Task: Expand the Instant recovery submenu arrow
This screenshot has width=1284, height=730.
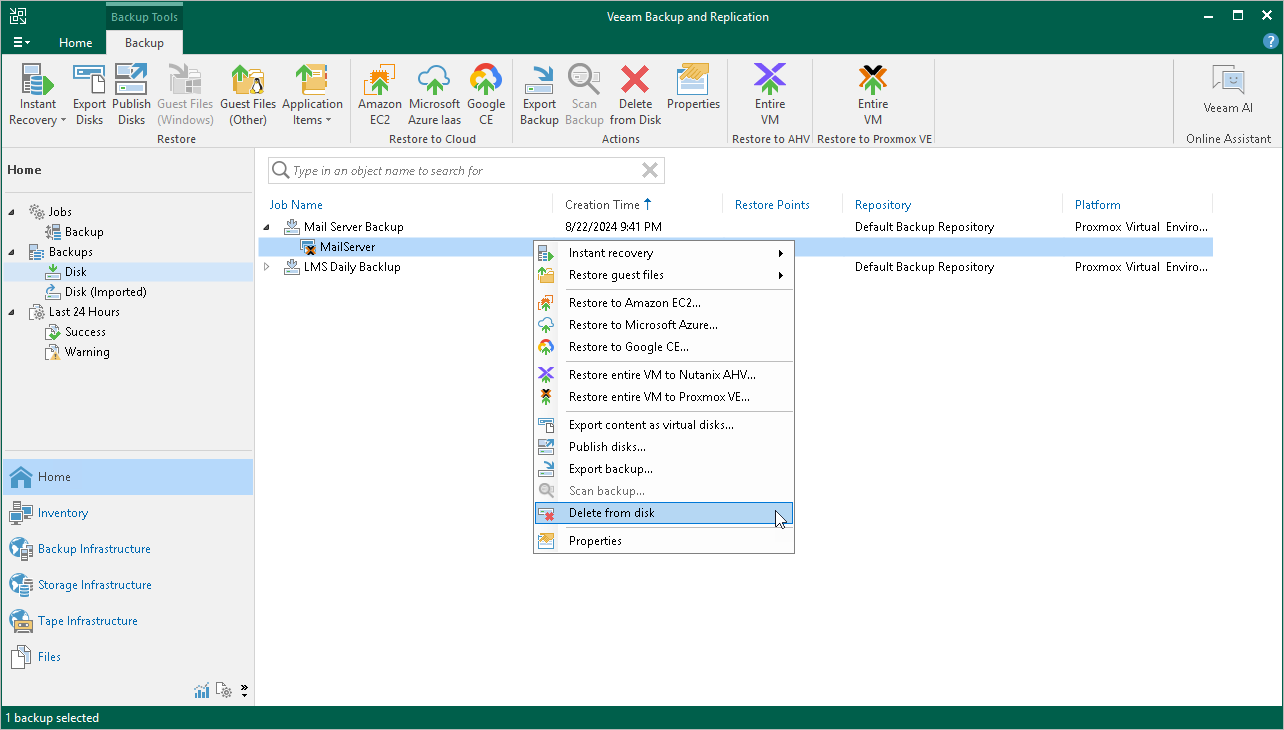Action: (780, 253)
